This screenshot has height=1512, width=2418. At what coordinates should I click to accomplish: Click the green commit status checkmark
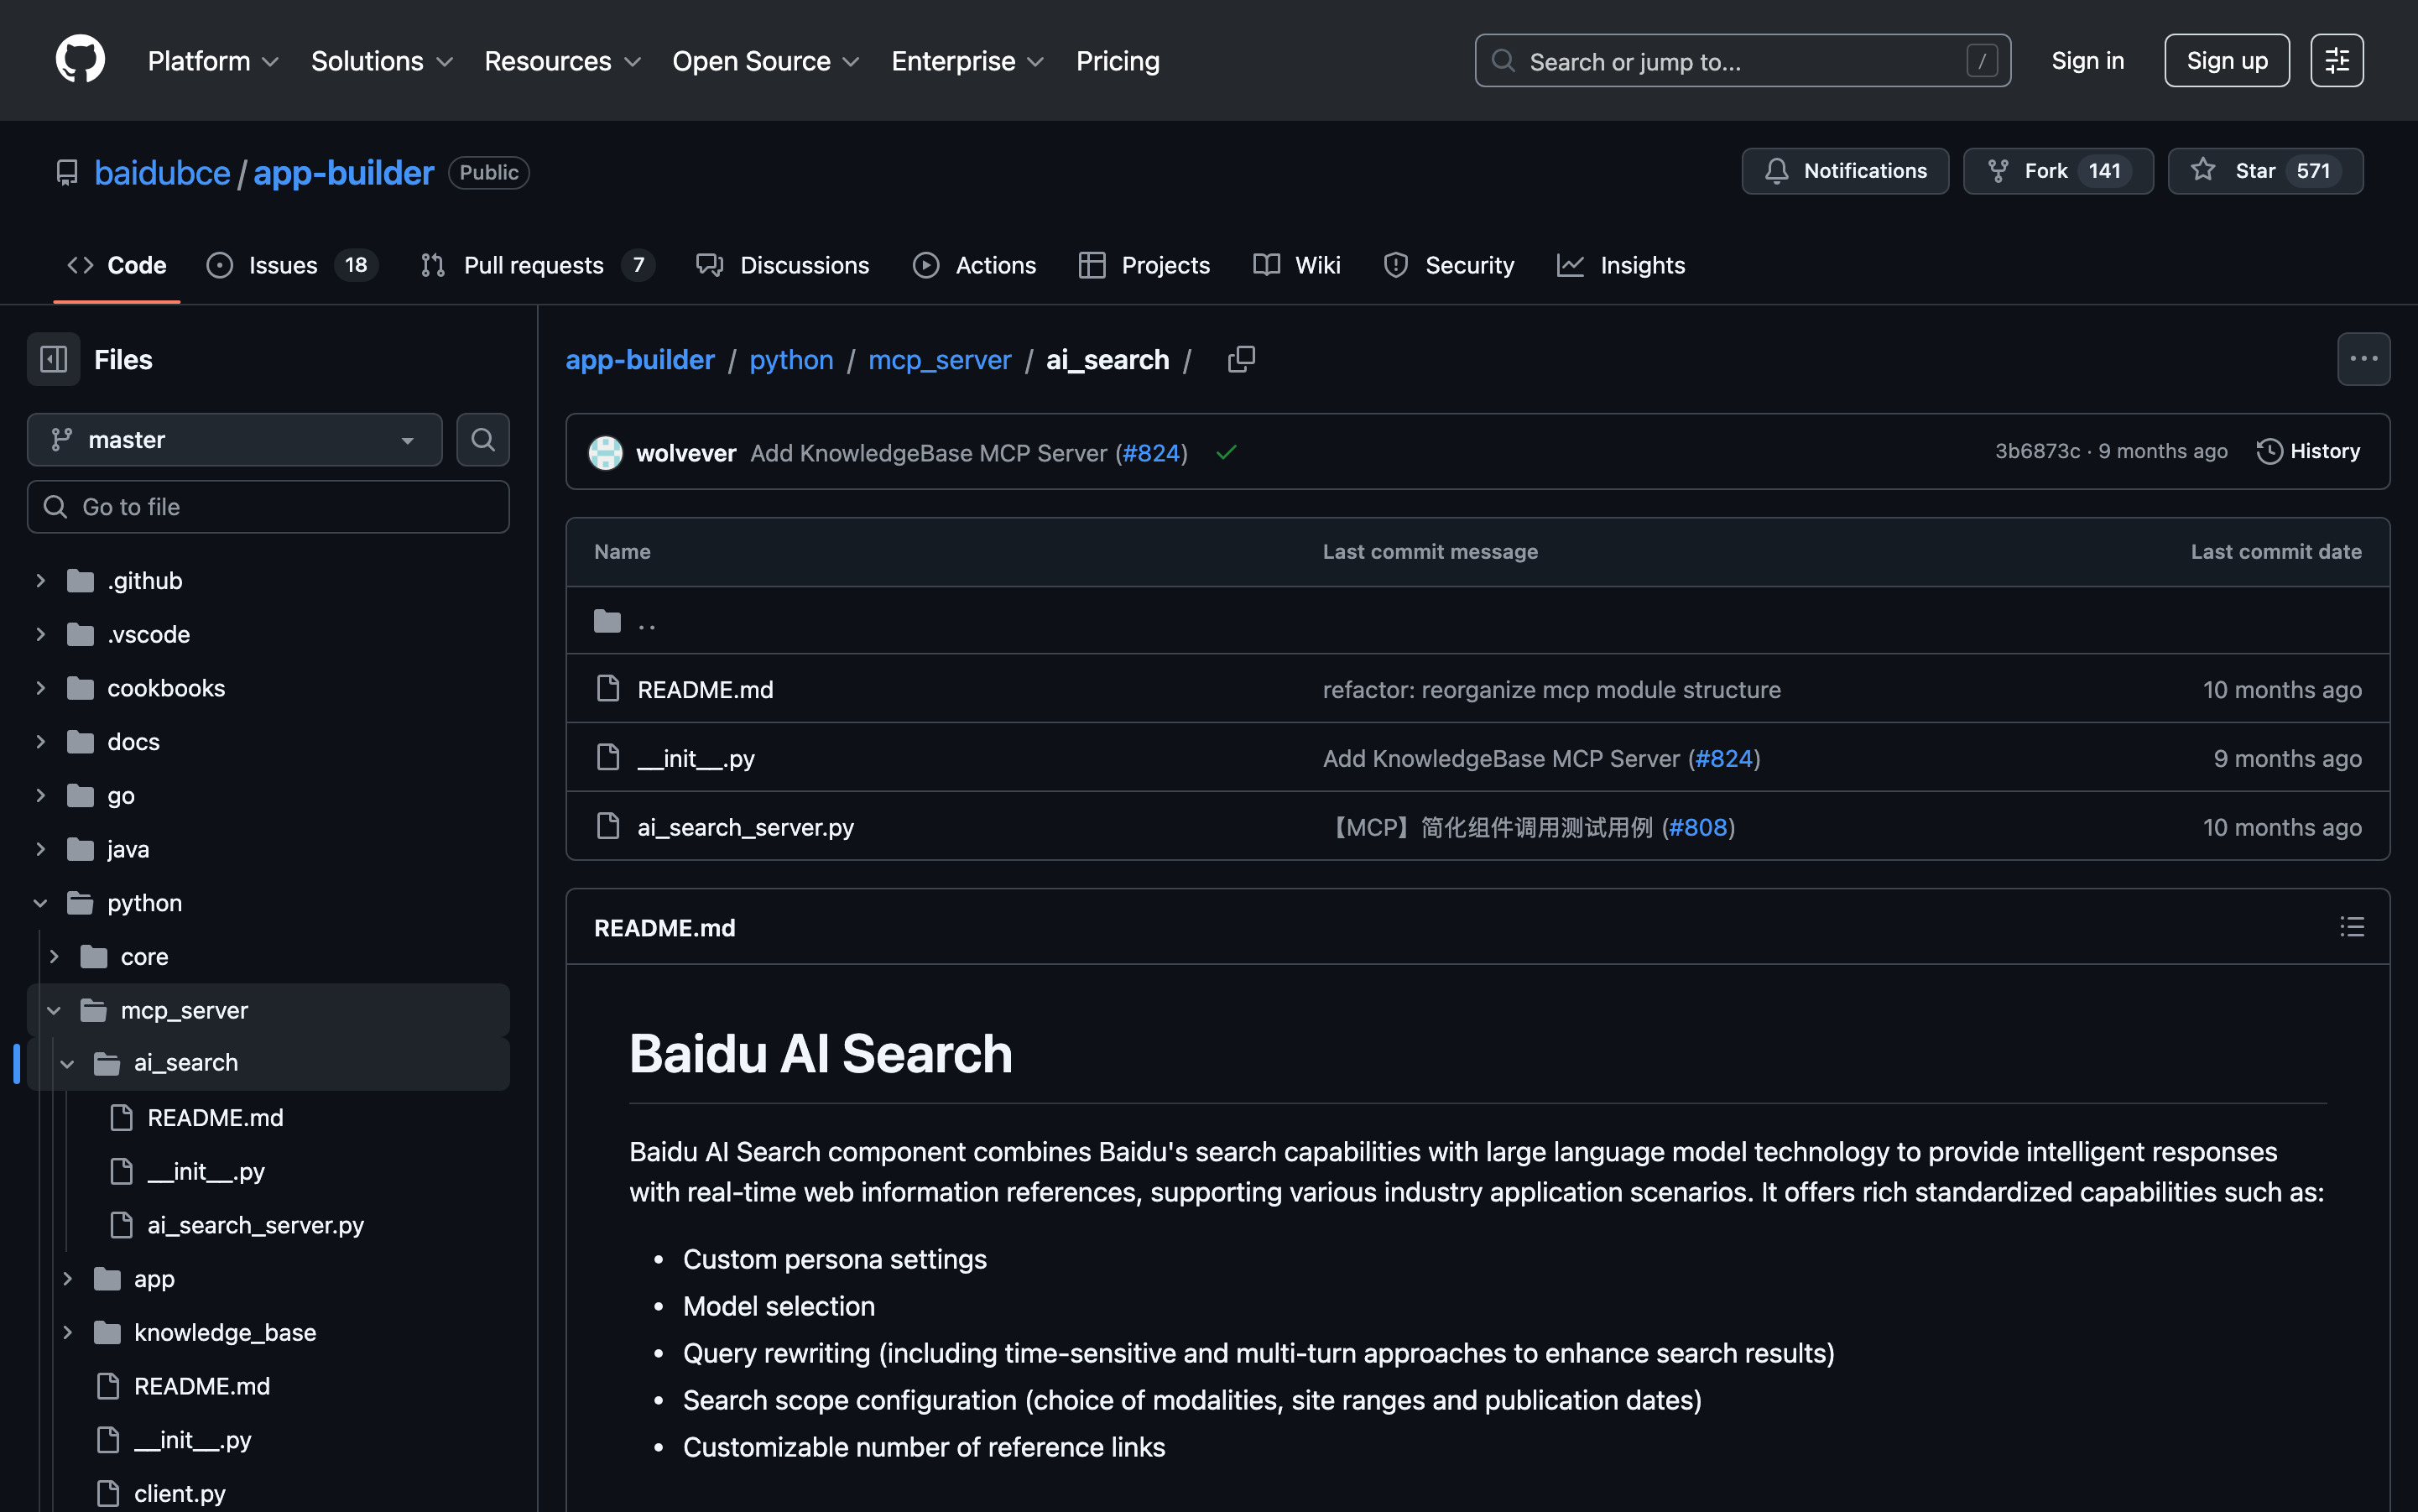click(x=1226, y=453)
